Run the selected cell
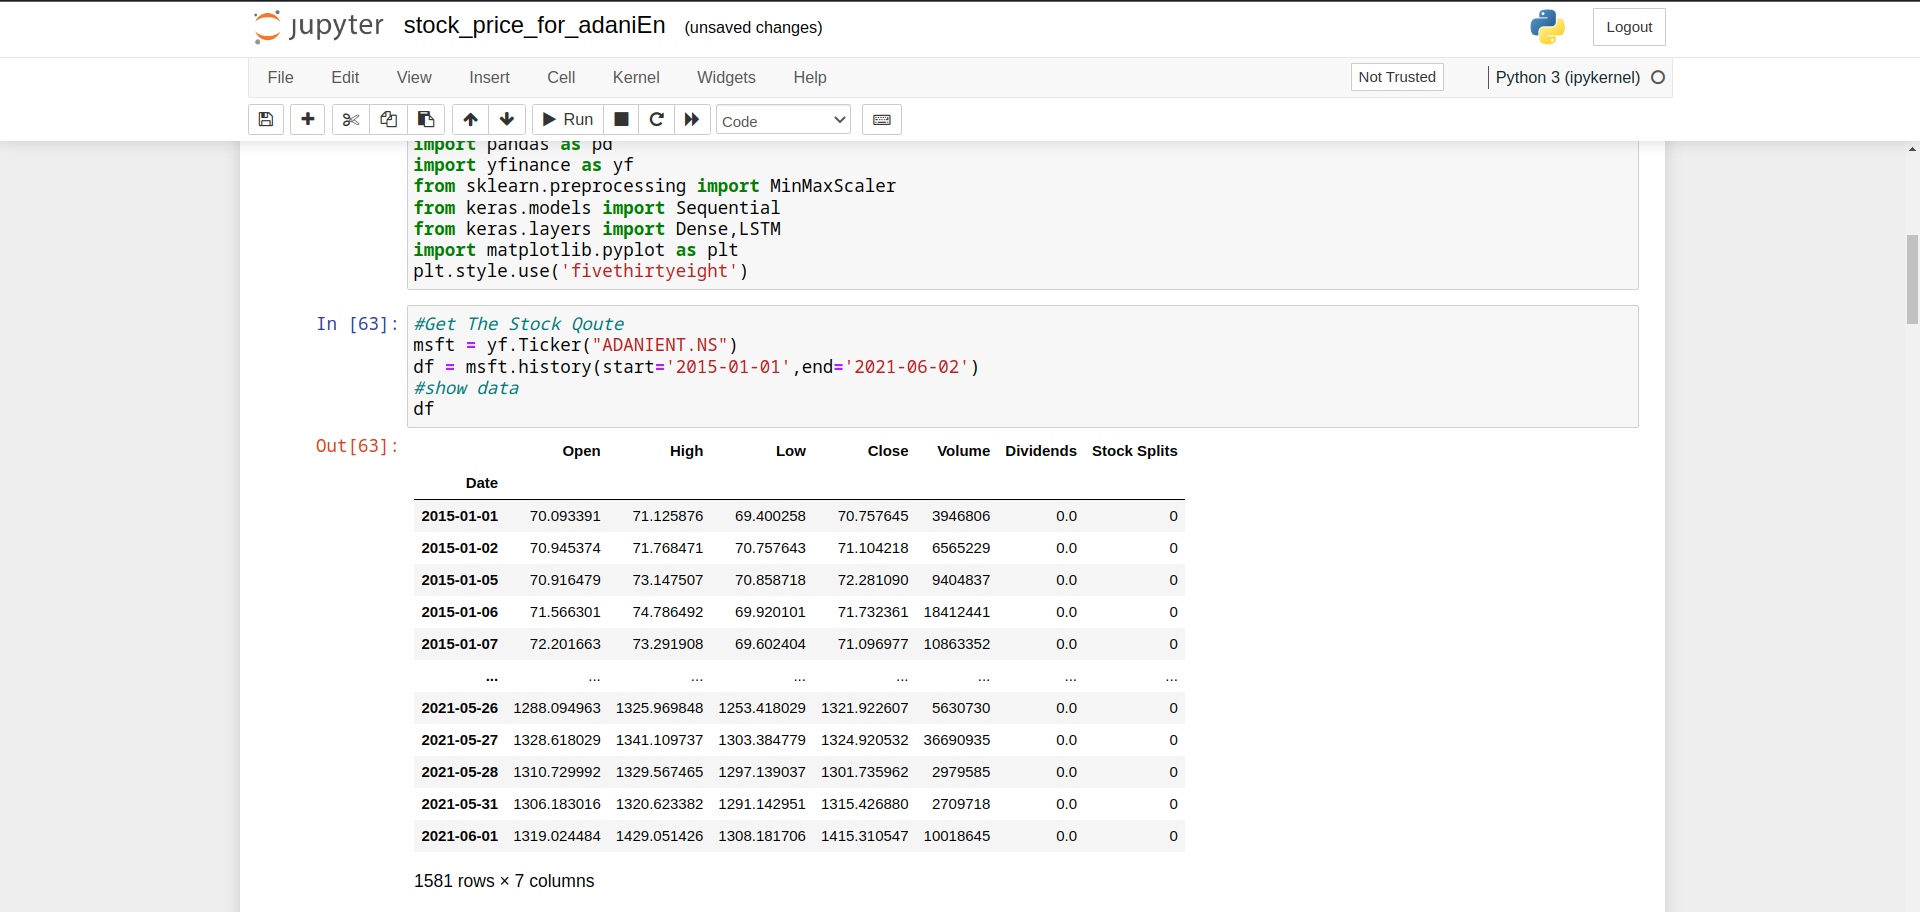 click(568, 120)
